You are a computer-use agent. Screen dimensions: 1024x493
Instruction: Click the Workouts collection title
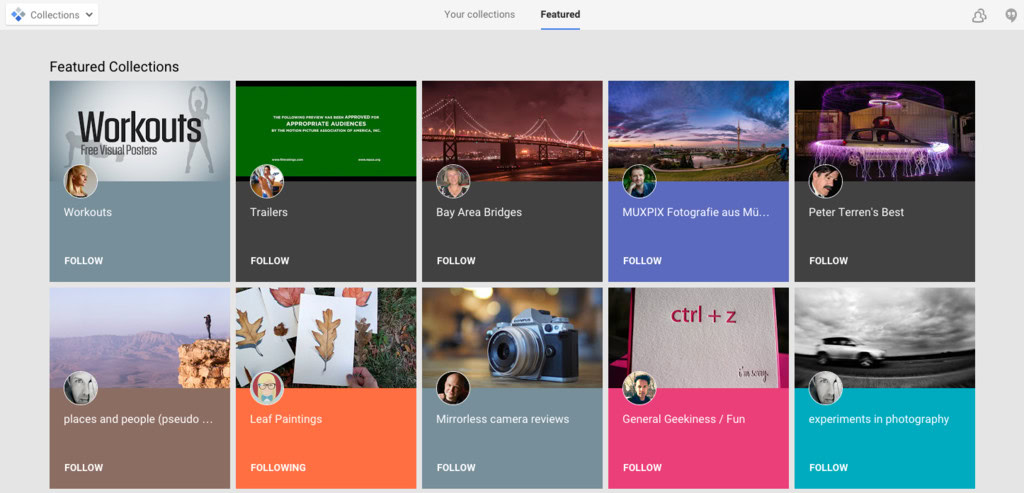88,212
